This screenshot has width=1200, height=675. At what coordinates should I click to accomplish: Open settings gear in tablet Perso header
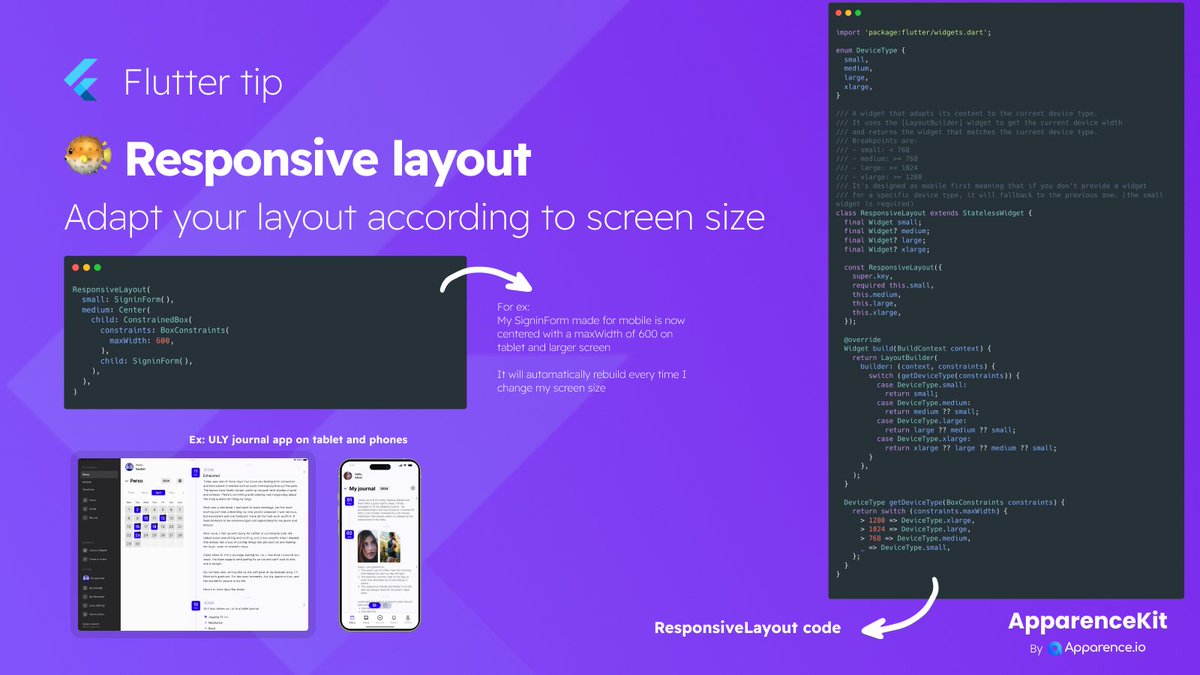tap(180, 481)
